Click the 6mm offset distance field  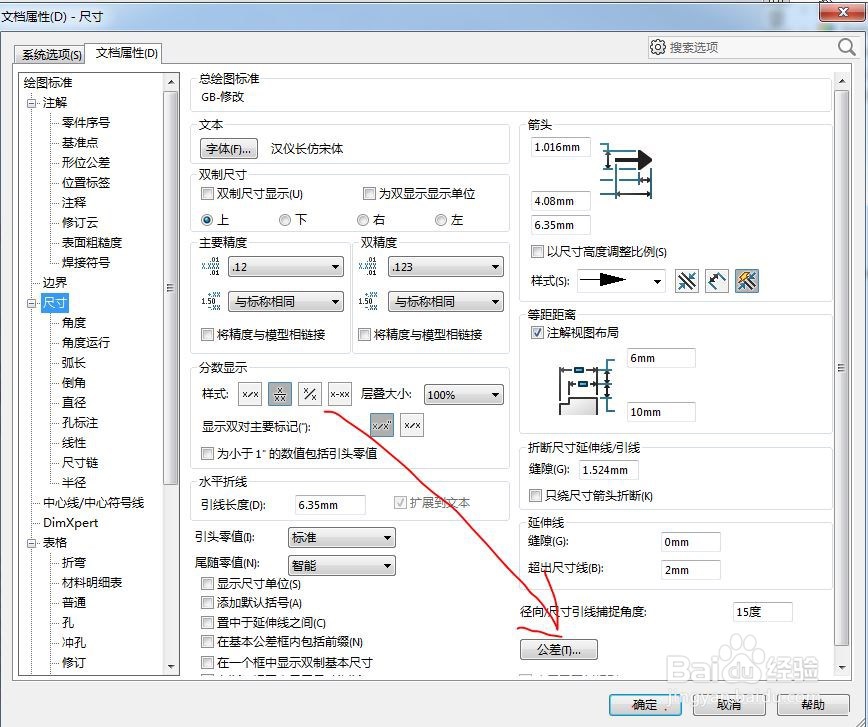(x=661, y=358)
